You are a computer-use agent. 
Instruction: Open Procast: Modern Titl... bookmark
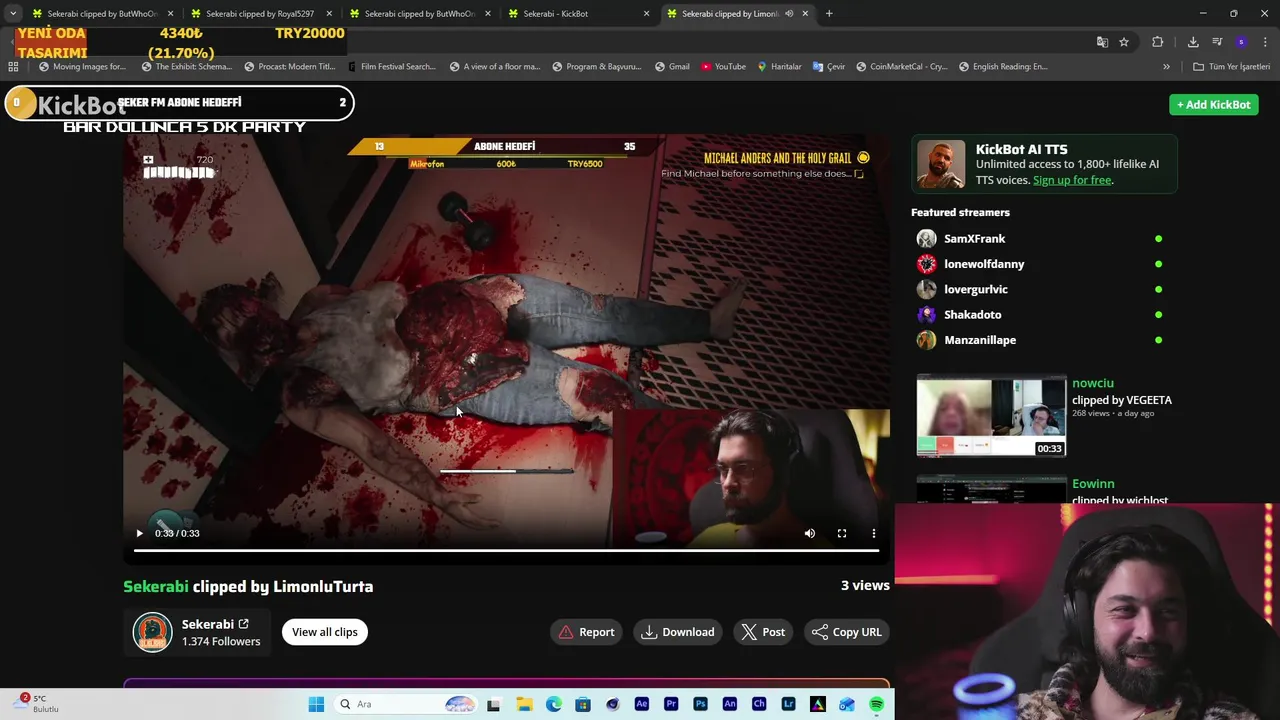click(x=289, y=67)
